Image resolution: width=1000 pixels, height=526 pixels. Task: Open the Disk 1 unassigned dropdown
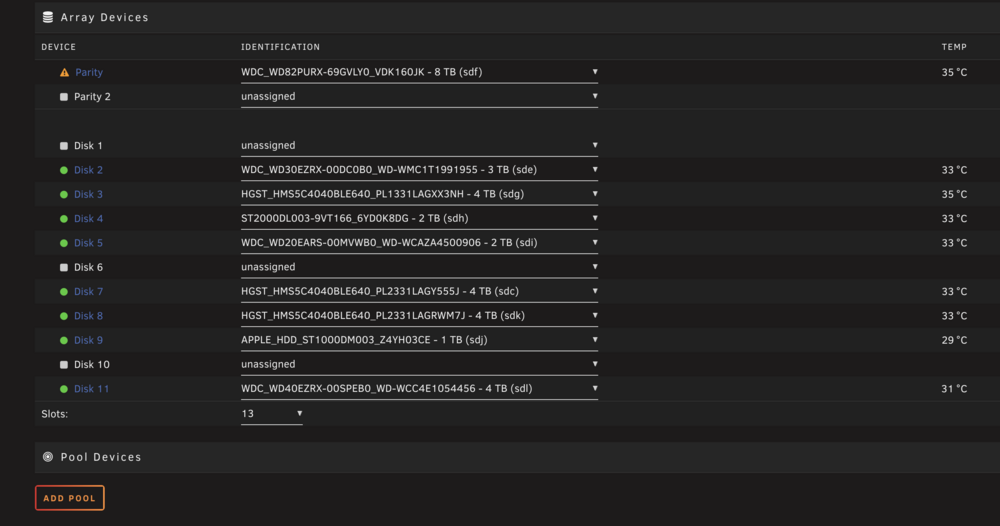point(419,145)
